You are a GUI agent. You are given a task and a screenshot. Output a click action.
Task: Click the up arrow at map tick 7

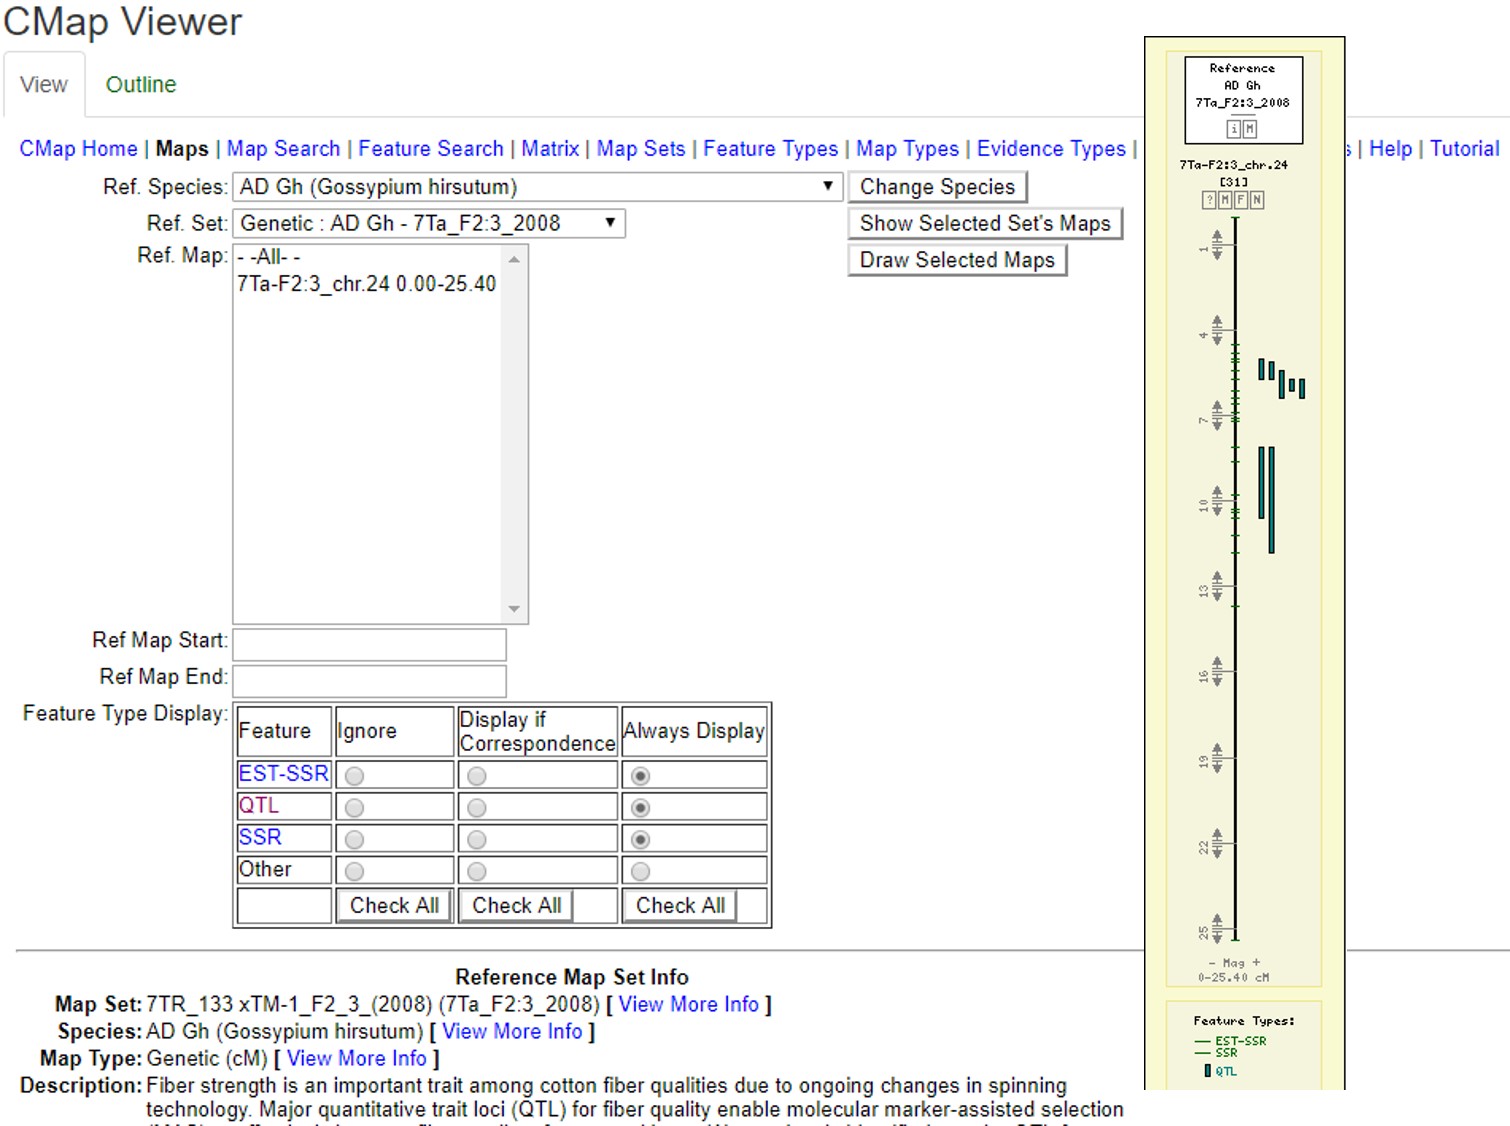point(1217,407)
